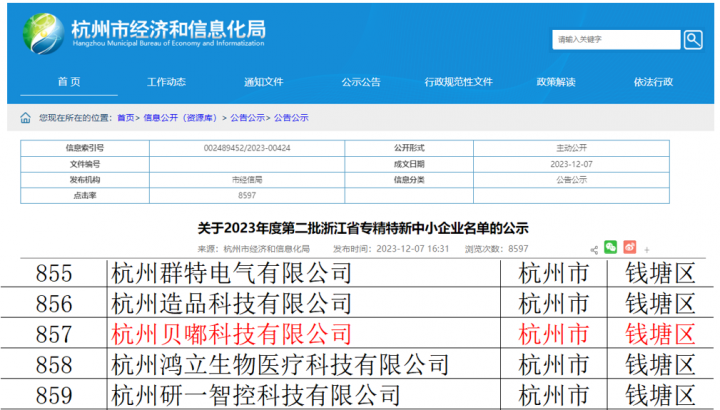Click 杭州造品科技有限公司
The image size is (720, 410).
tap(231, 304)
